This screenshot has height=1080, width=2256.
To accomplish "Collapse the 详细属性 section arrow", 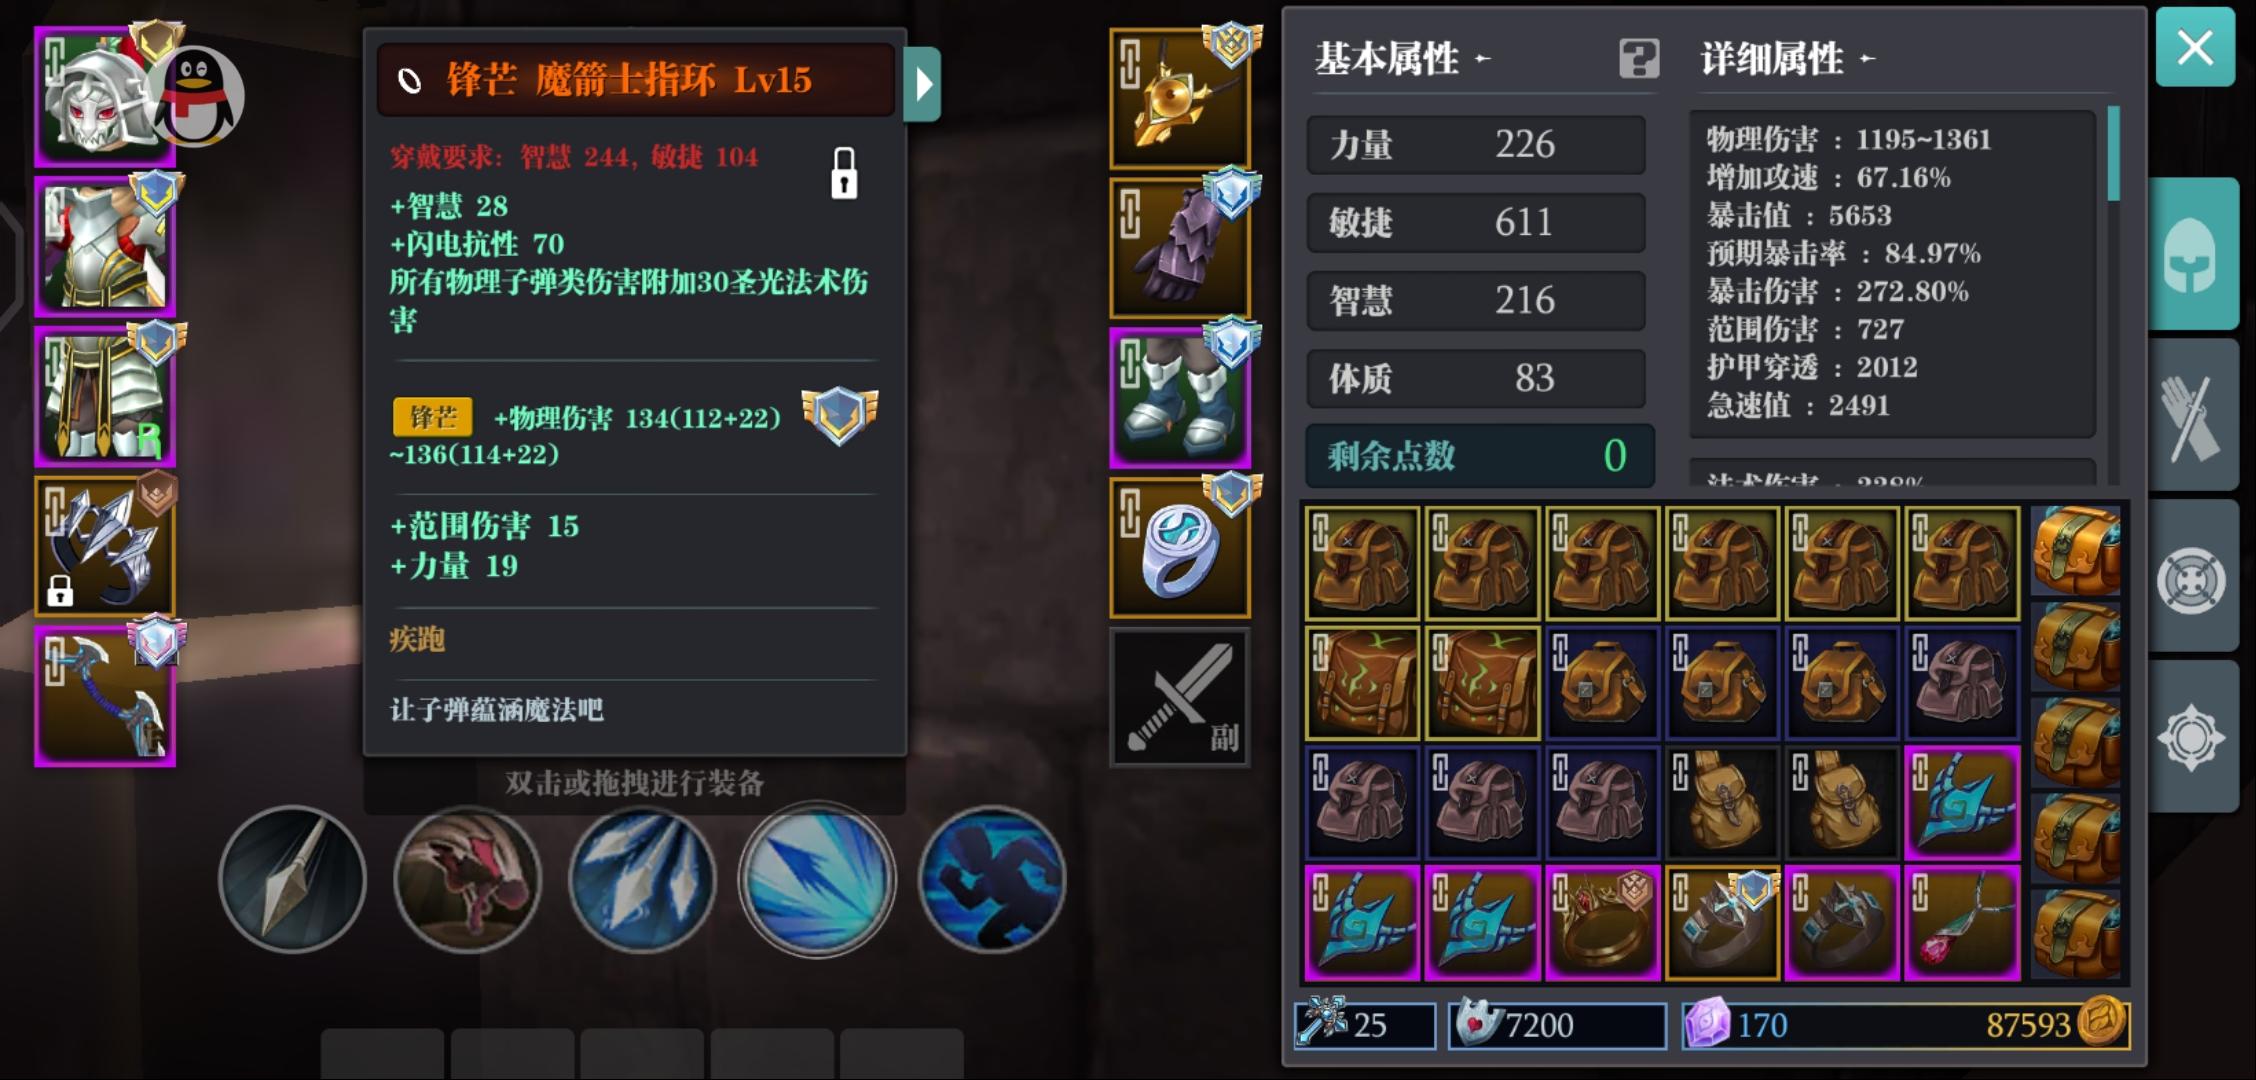I will coord(1867,59).
